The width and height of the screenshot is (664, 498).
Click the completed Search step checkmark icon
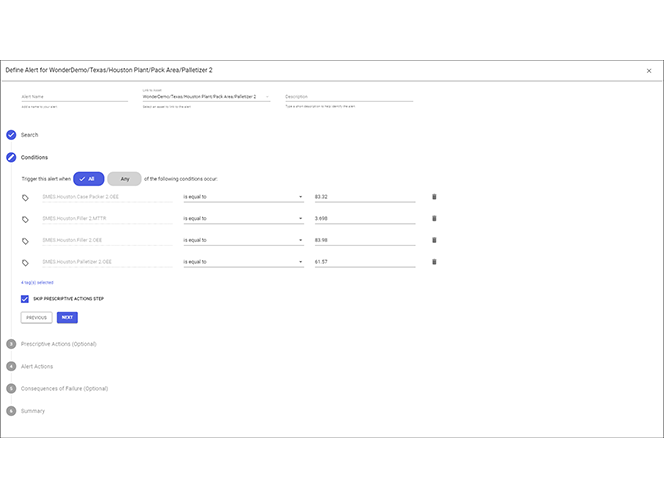(11, 134)
